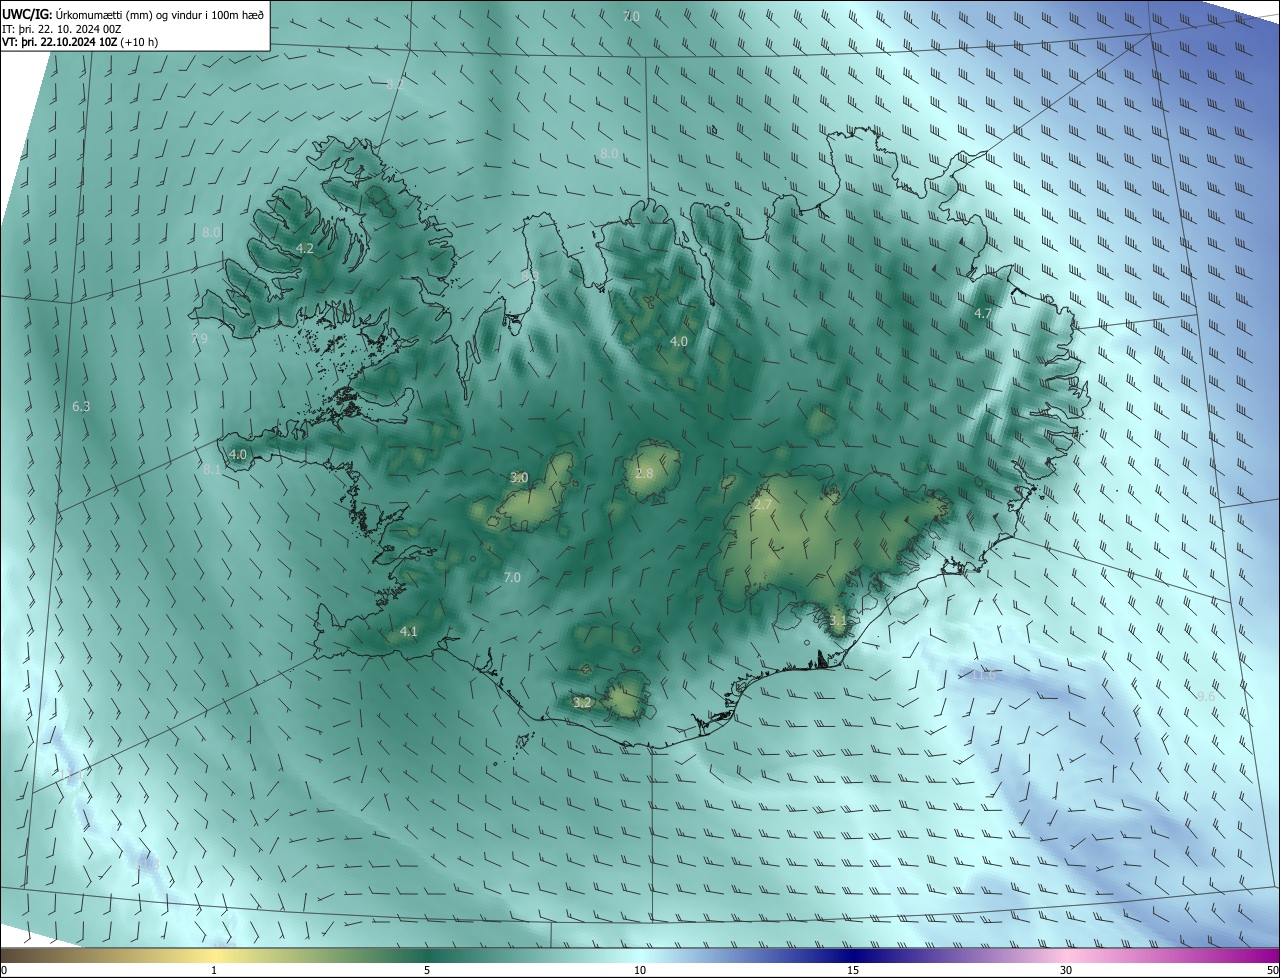
Task: Click the 4.2 value over the Westfjords
Action: click(305, 248)
